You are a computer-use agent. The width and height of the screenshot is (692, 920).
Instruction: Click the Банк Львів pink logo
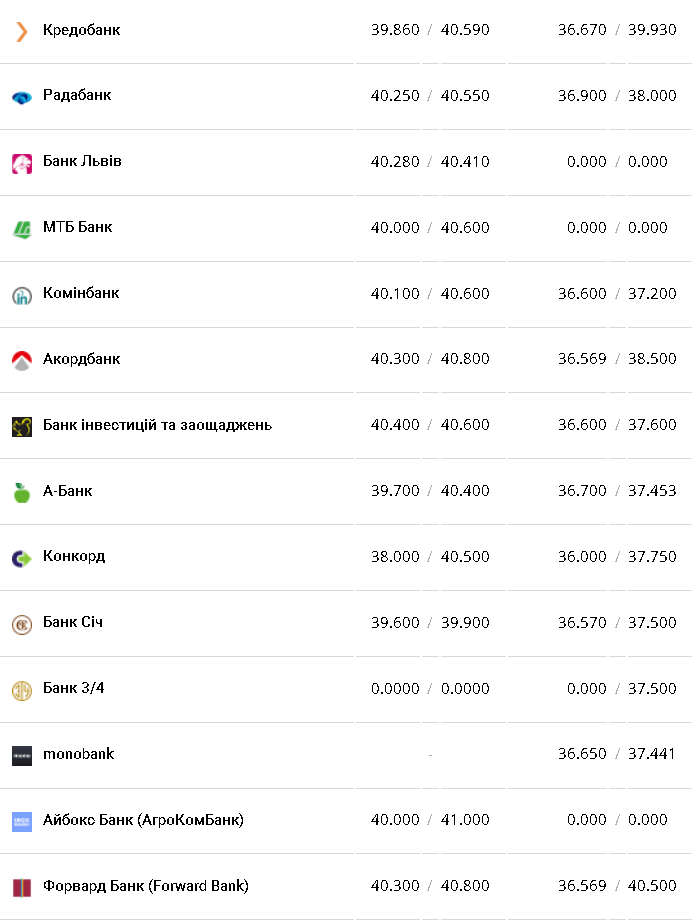tap(22, 163)
